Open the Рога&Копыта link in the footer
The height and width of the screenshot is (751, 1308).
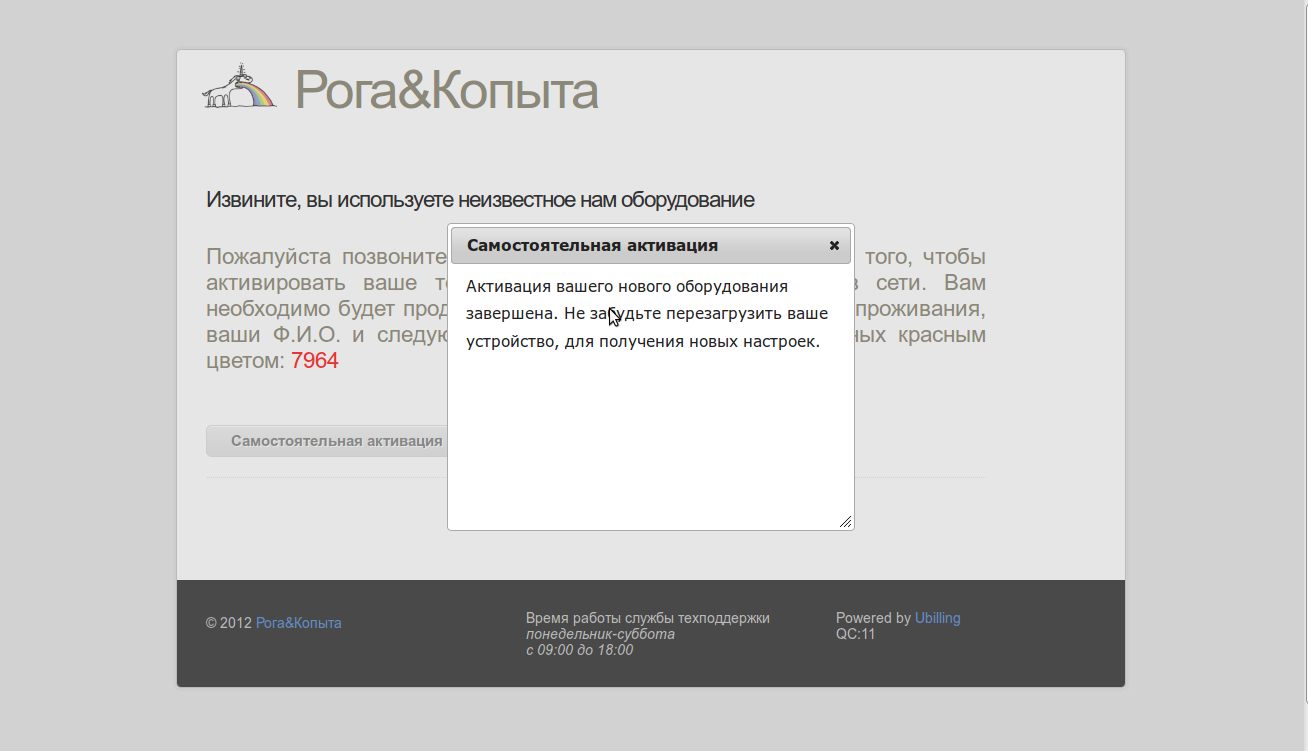(298, 623)
